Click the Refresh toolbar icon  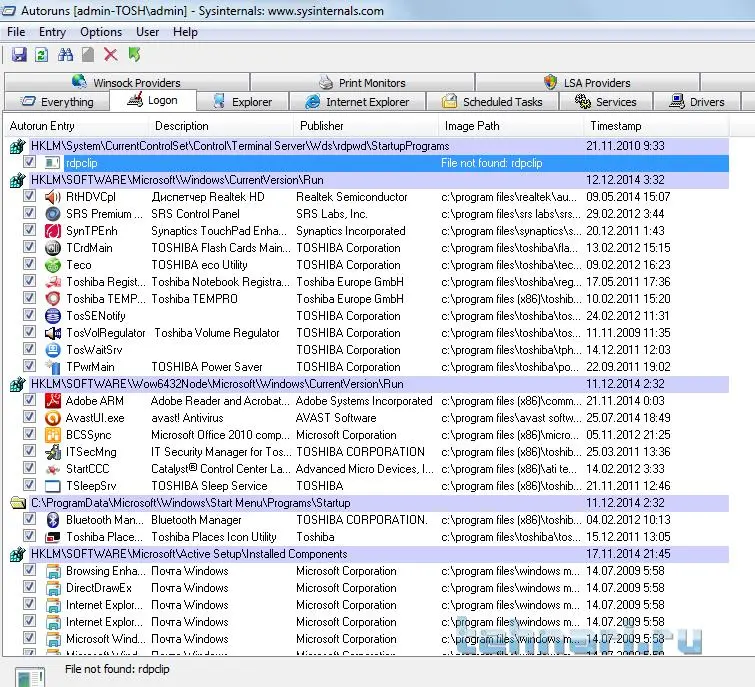(42, 55)
